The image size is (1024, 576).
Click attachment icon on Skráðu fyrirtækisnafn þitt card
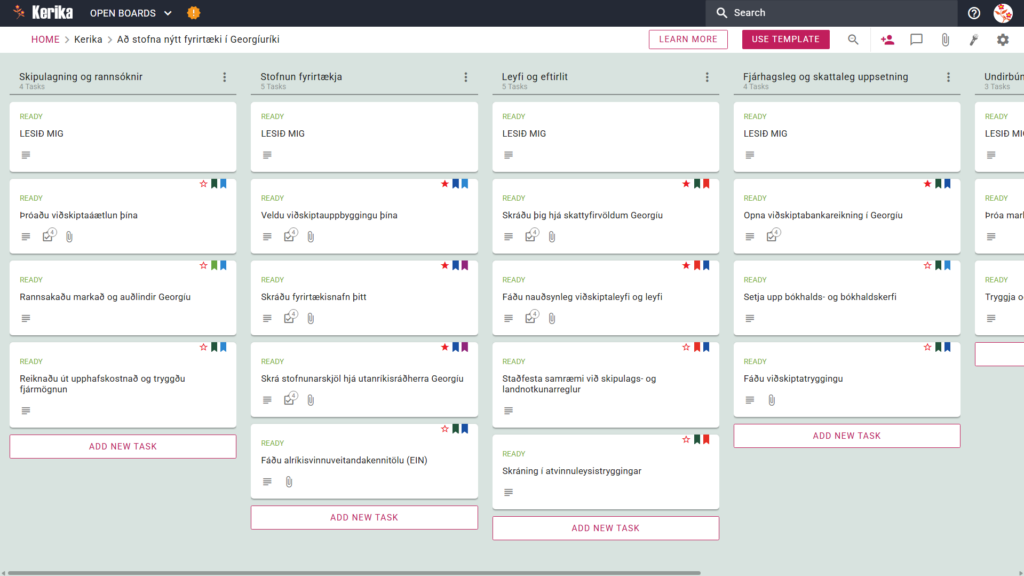coord(311,318)
